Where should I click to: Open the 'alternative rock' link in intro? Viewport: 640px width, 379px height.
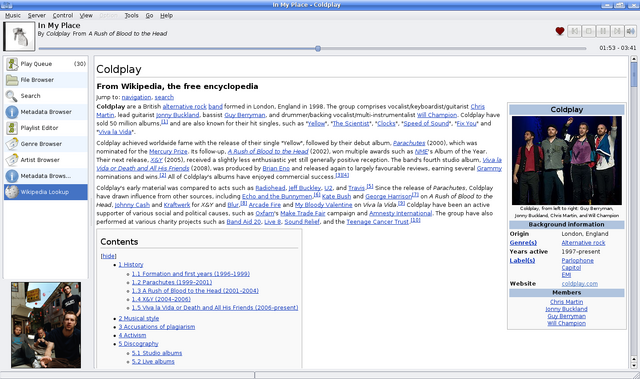point(184,106)
